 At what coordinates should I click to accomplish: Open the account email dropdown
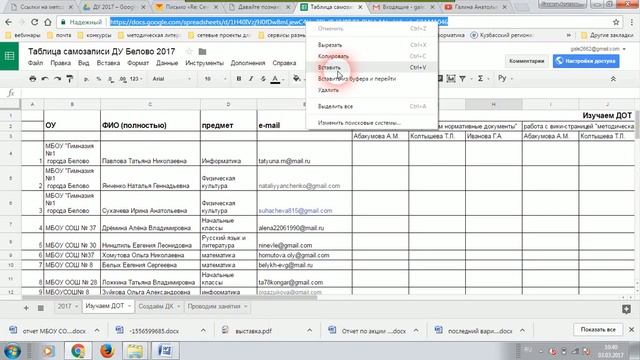[598, 49]
